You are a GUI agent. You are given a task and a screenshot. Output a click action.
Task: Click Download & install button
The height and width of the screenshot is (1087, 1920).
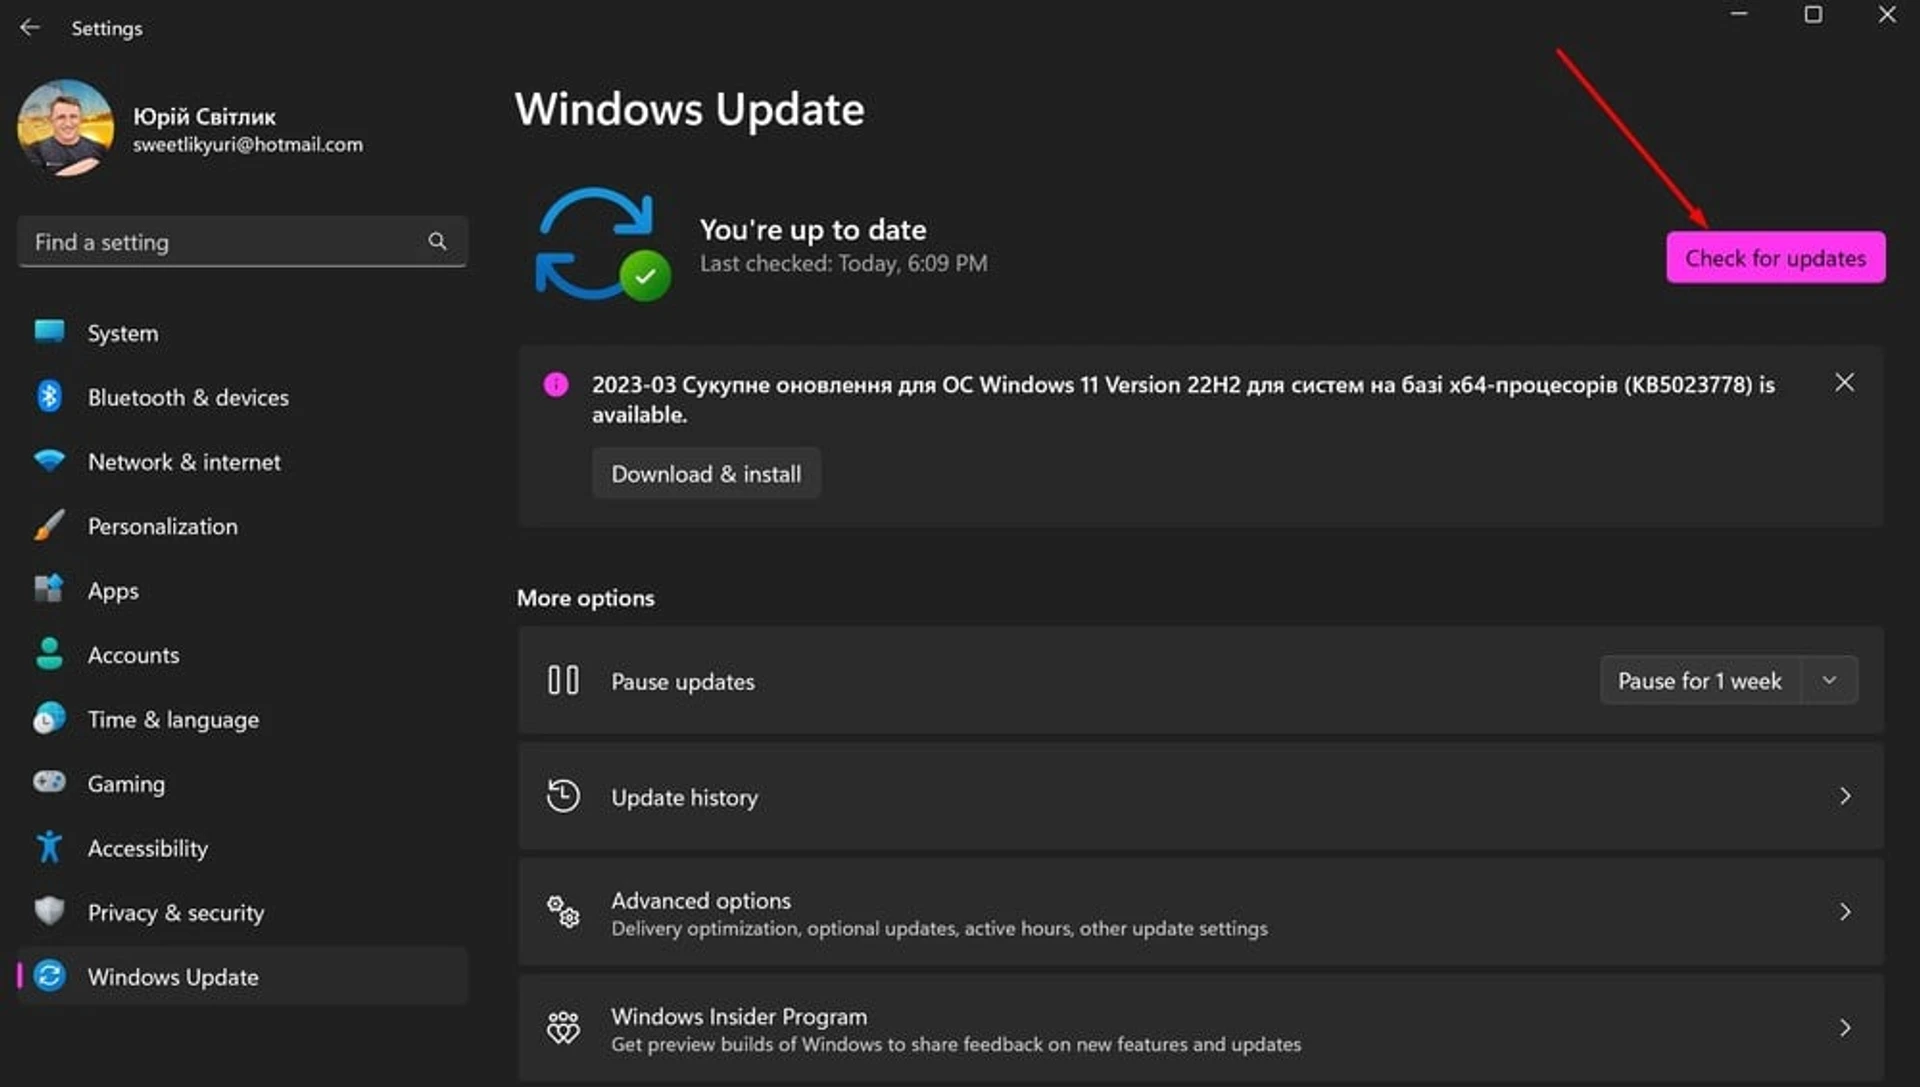point(706,473)
